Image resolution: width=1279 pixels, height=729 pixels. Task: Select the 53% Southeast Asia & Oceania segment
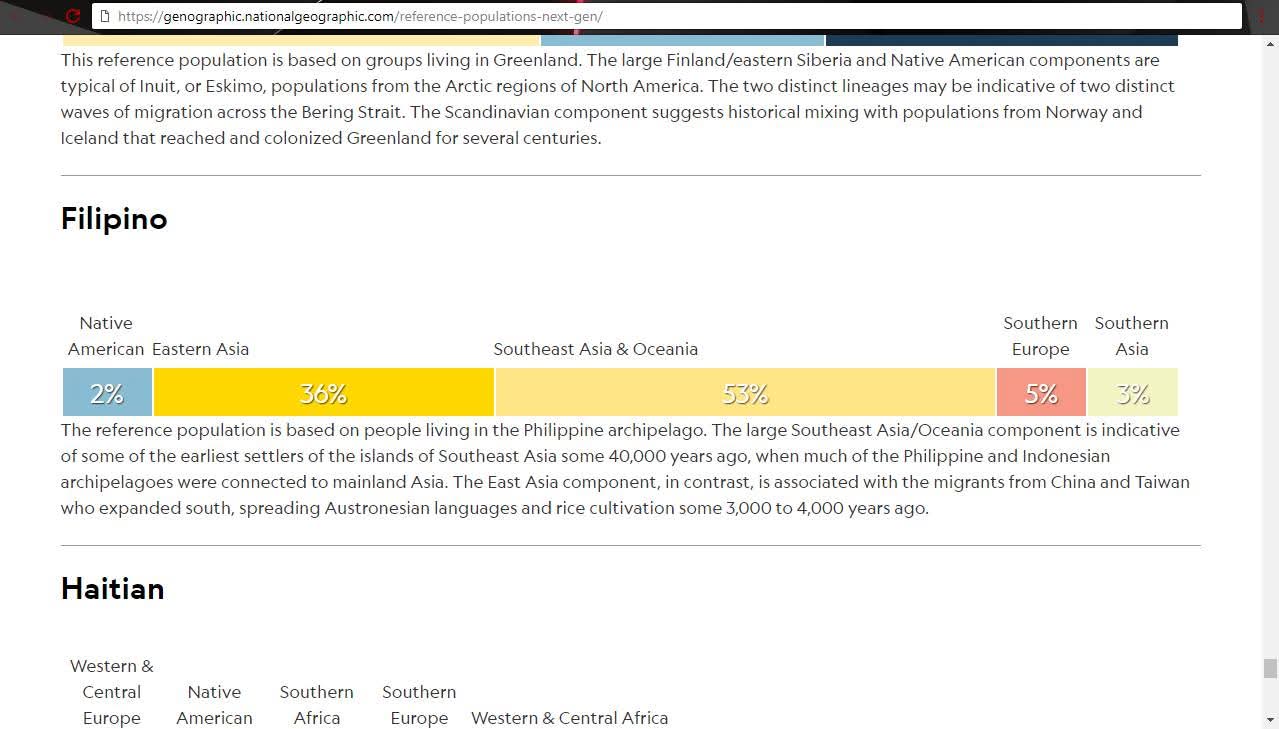[x=745, y=392]
